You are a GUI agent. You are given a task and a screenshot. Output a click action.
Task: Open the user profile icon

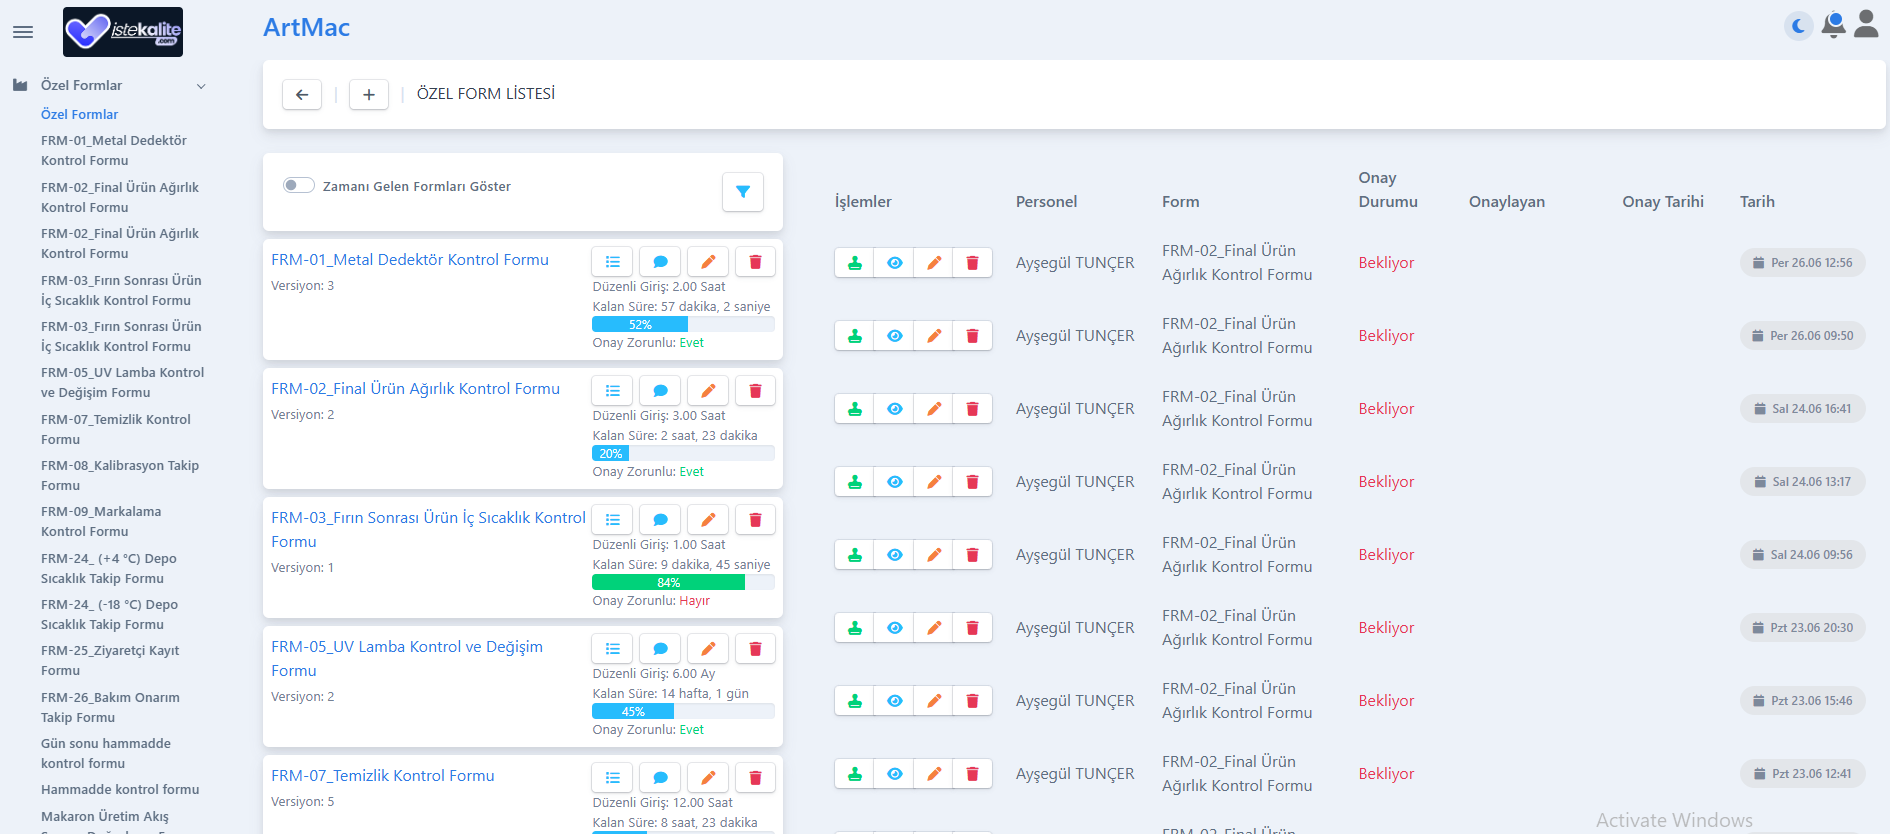click(x=1866, y=24)
